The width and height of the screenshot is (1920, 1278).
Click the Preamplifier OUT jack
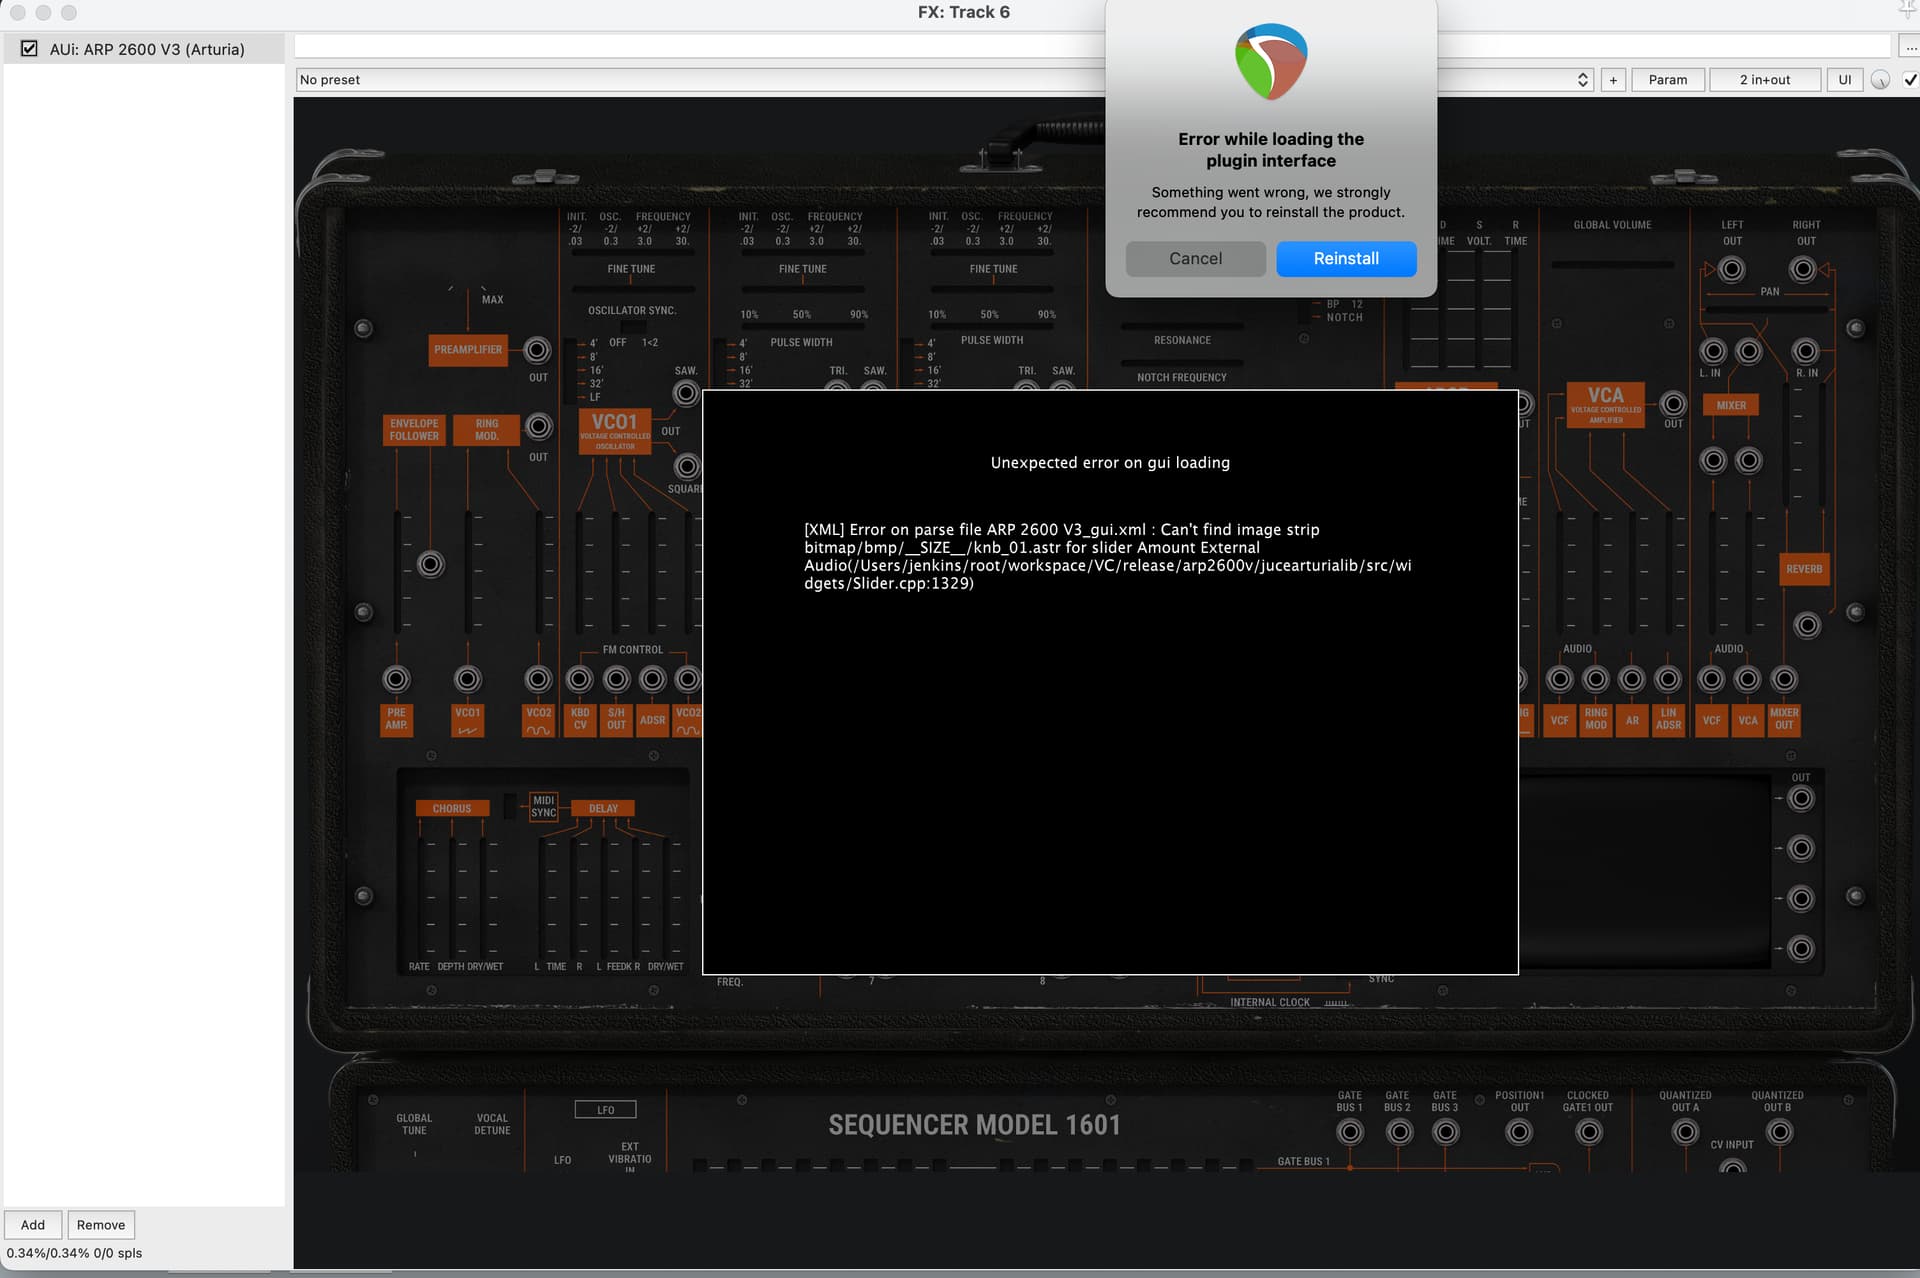(537, 350)
